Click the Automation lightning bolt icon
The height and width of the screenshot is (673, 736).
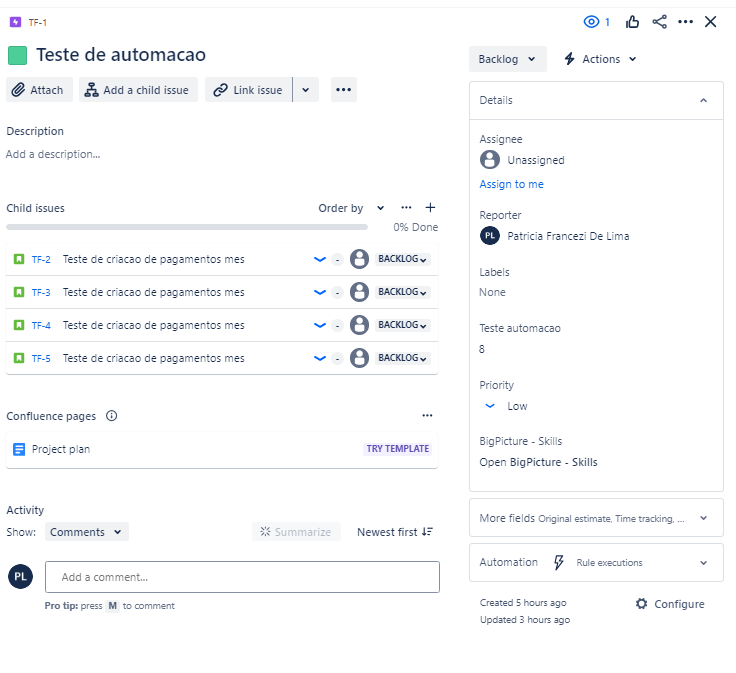click(559, 562)
